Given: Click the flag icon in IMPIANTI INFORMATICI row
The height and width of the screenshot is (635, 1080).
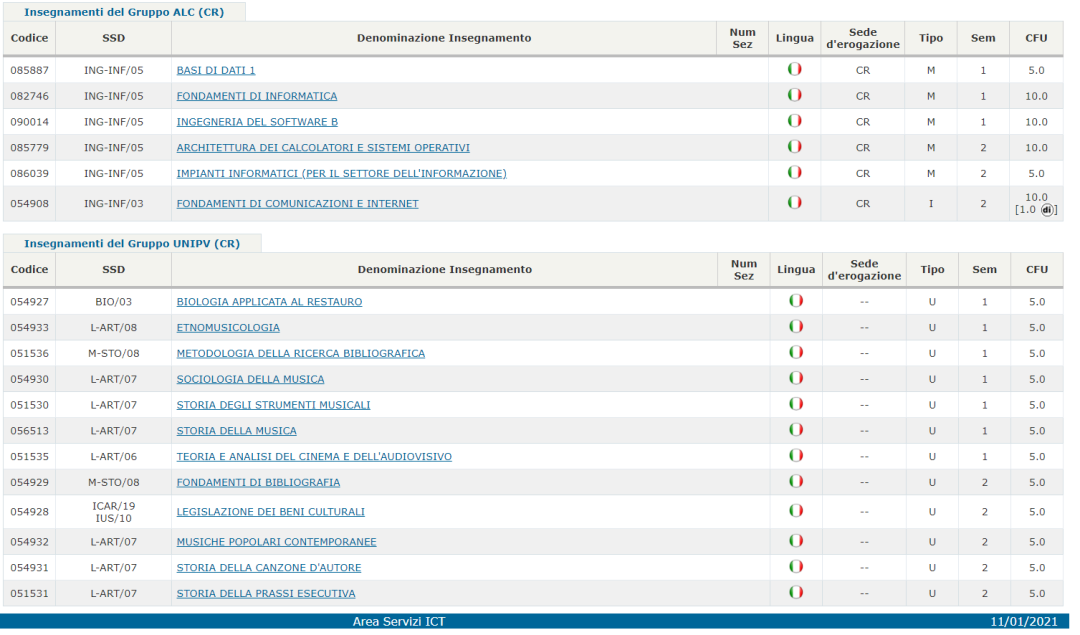Looking at the screenshot, I should [x=794, y=172].
